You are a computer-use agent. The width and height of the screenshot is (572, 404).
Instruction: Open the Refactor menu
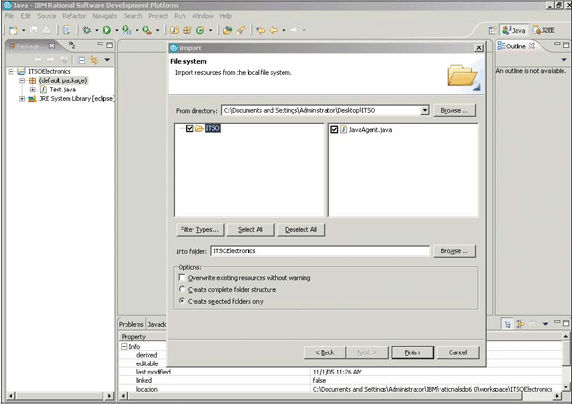tap(74, 16)
